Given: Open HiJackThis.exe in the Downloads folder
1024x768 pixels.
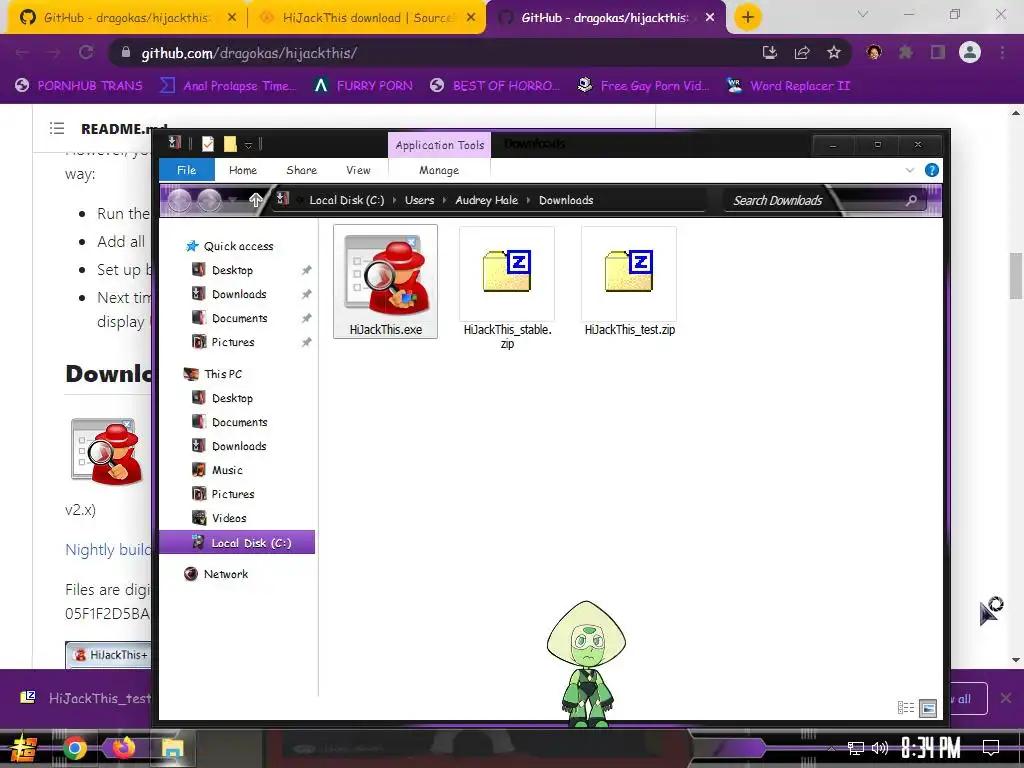Looking at the screenshot, I should (385, 281).
